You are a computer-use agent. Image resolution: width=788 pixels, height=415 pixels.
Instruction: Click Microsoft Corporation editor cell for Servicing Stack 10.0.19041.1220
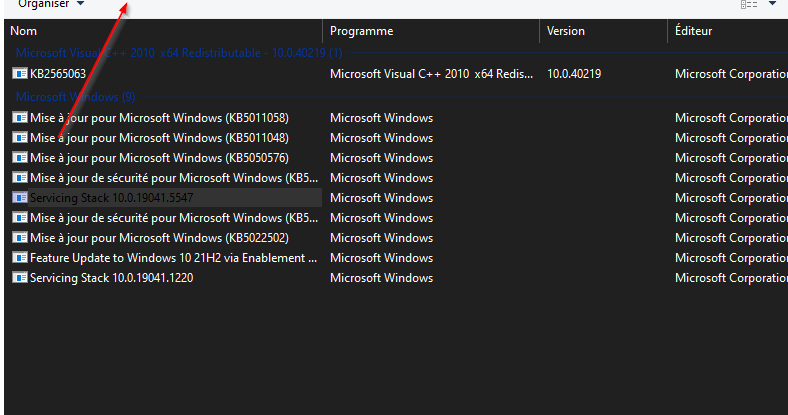731,278
